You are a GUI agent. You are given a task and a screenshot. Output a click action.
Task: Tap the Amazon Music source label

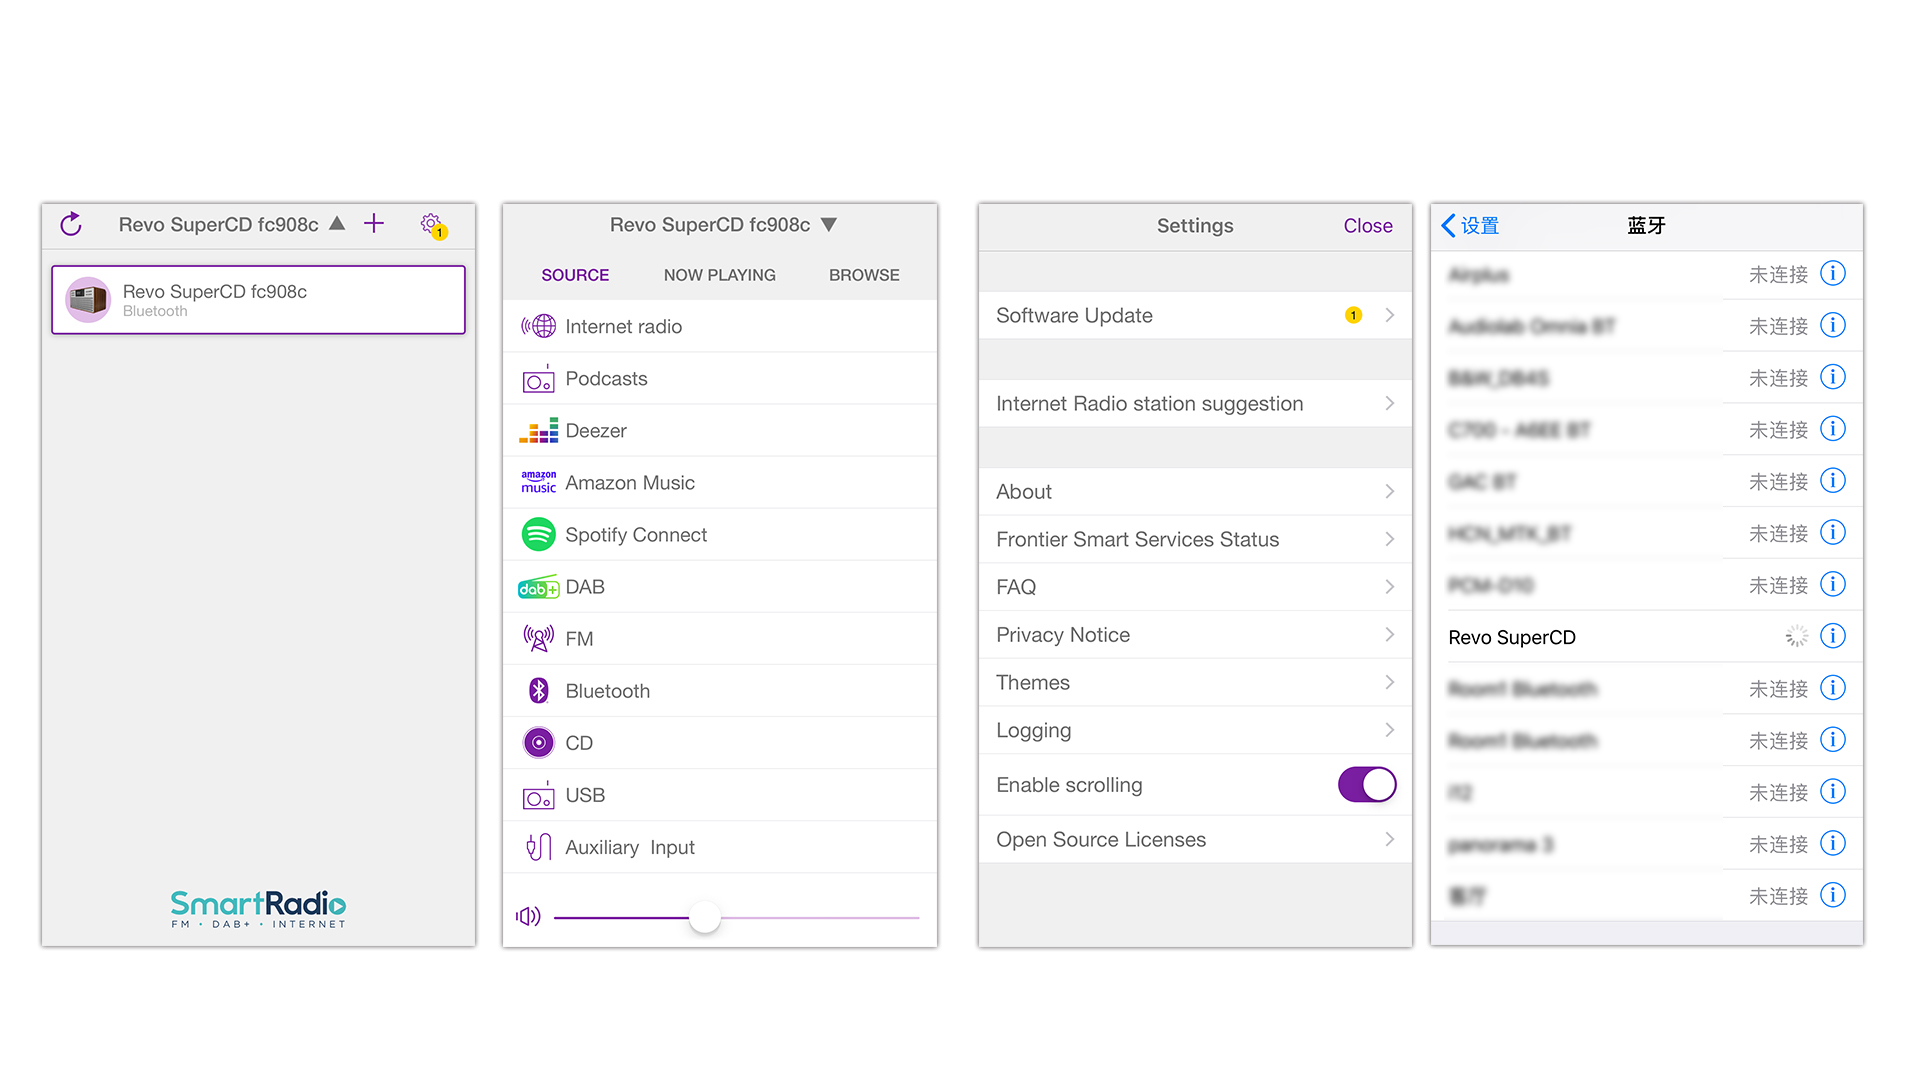630,483
